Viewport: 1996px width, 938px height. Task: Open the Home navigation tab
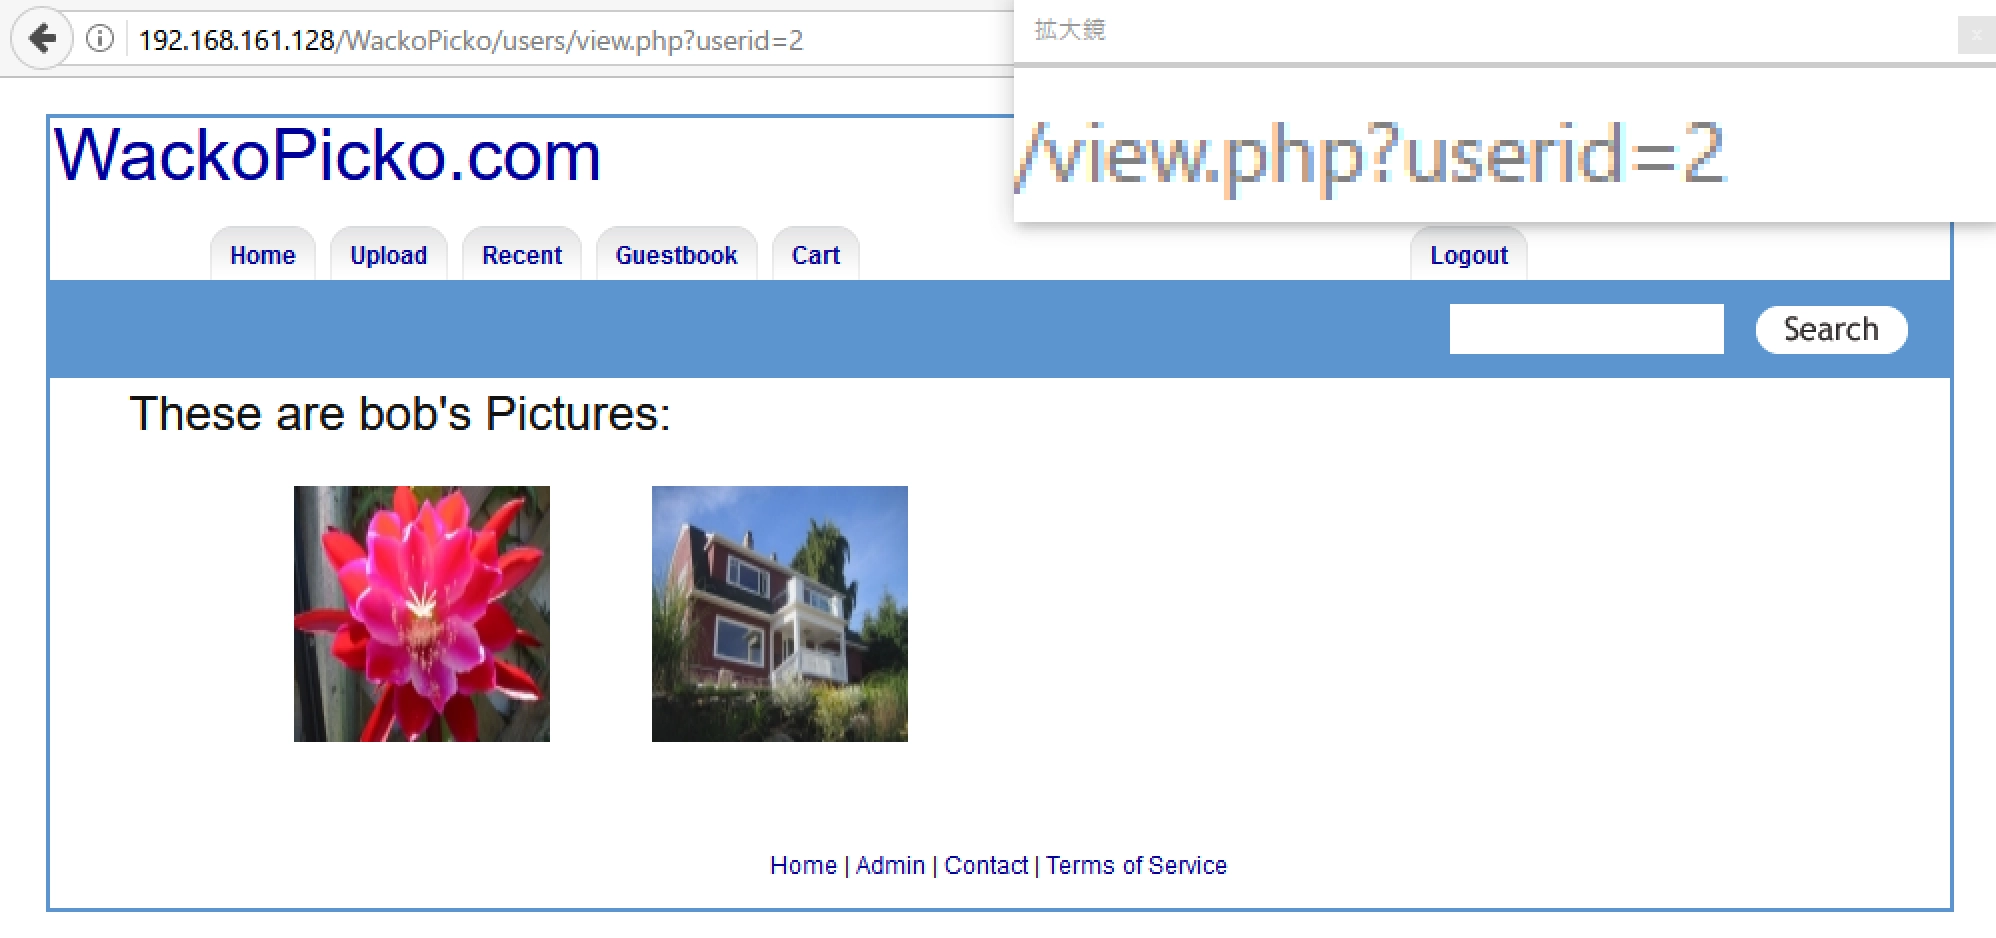point(263,255)
